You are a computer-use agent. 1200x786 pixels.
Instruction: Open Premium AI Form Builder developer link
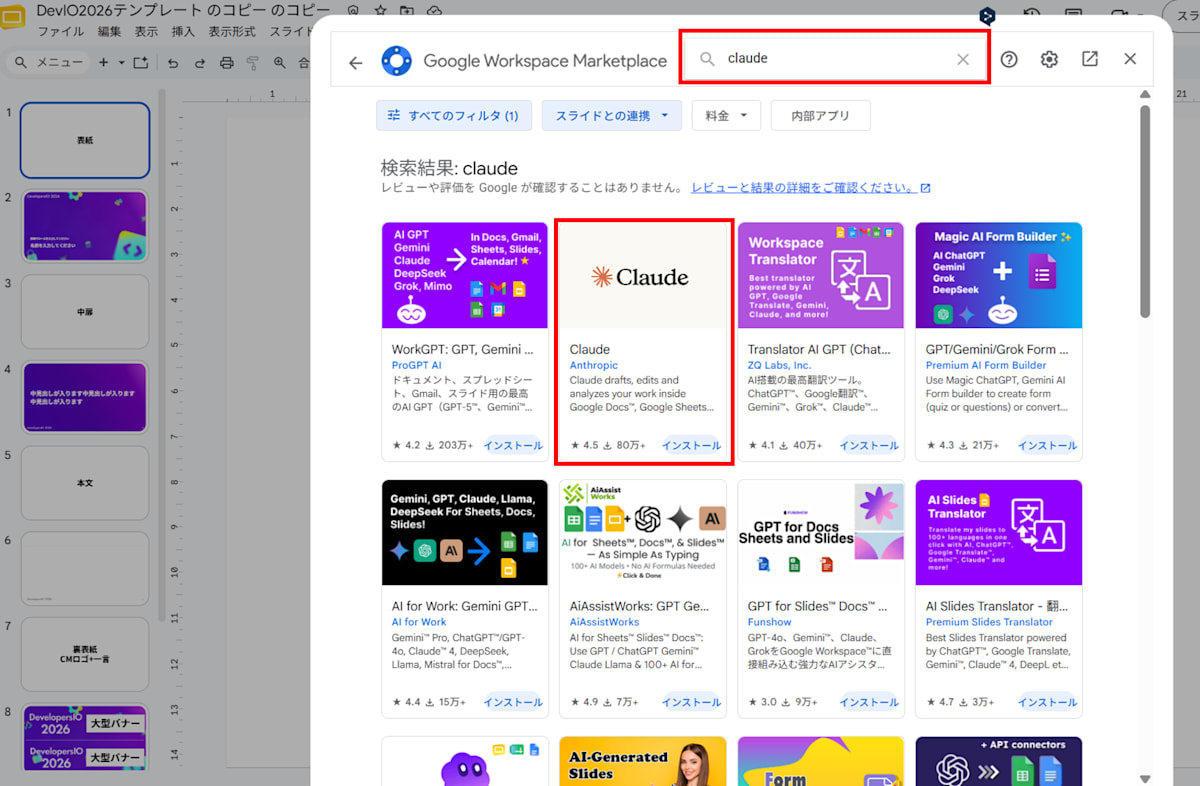986,365
